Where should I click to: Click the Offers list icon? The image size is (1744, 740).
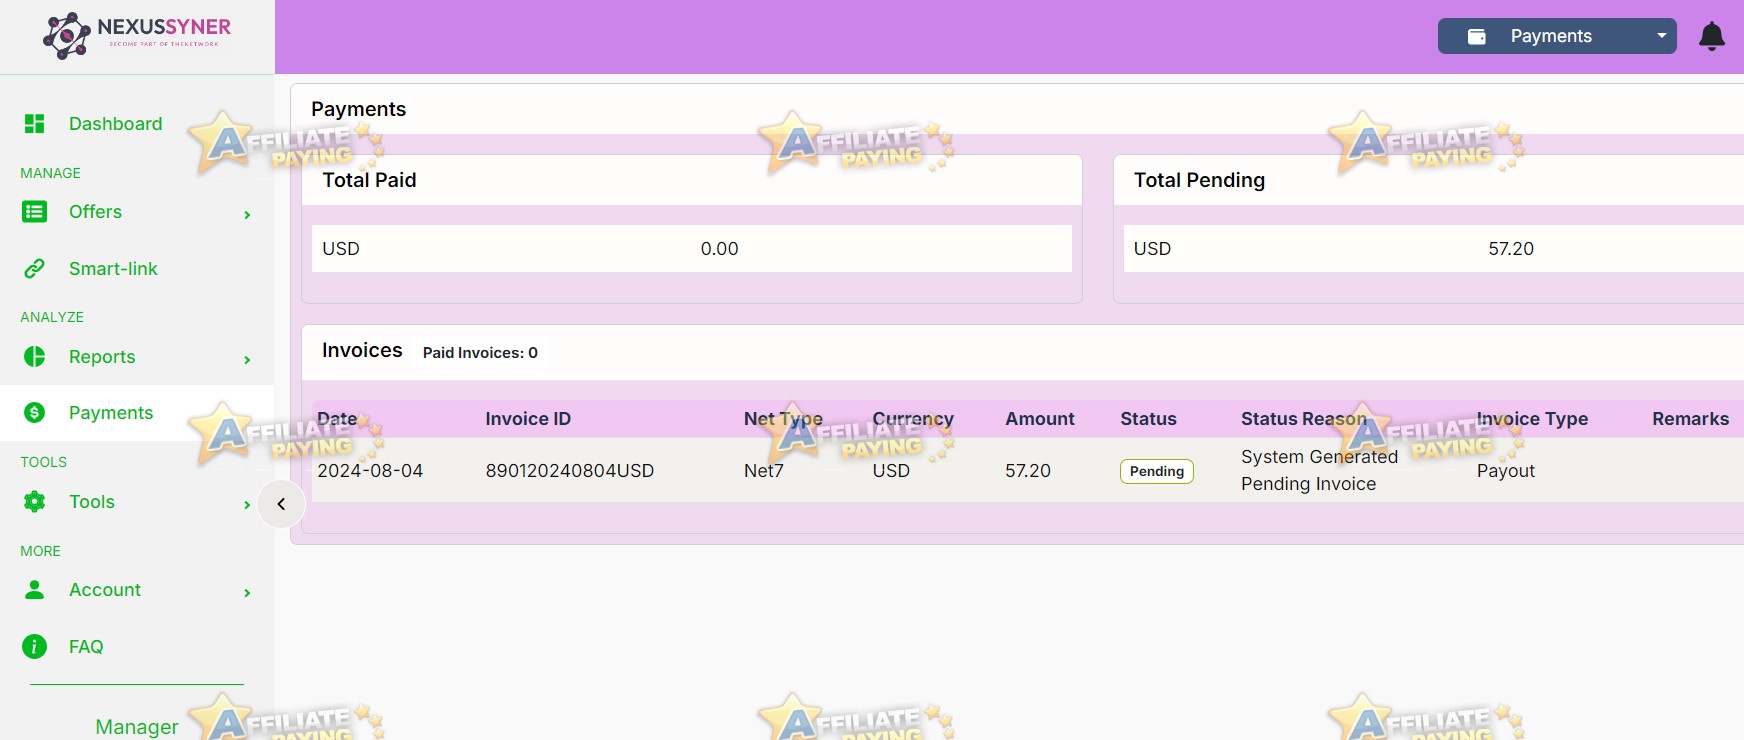34,211
